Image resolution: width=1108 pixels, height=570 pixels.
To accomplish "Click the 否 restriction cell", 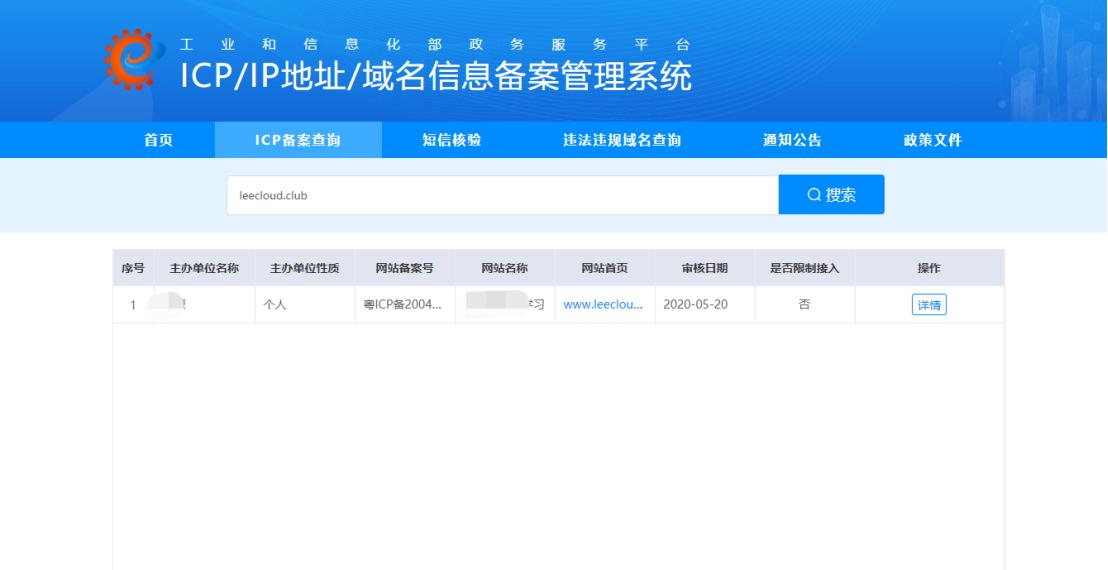I will [x=805, y=305].
